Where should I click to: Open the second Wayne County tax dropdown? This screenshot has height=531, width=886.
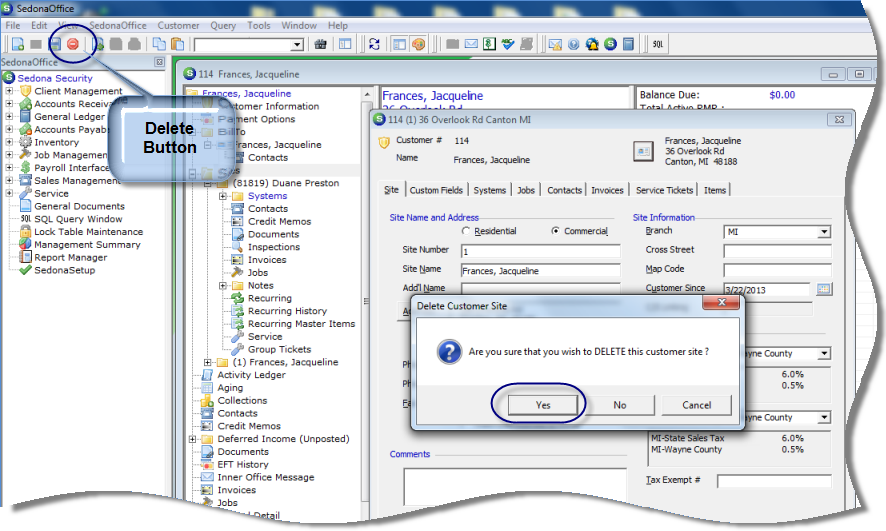[824, 418]
